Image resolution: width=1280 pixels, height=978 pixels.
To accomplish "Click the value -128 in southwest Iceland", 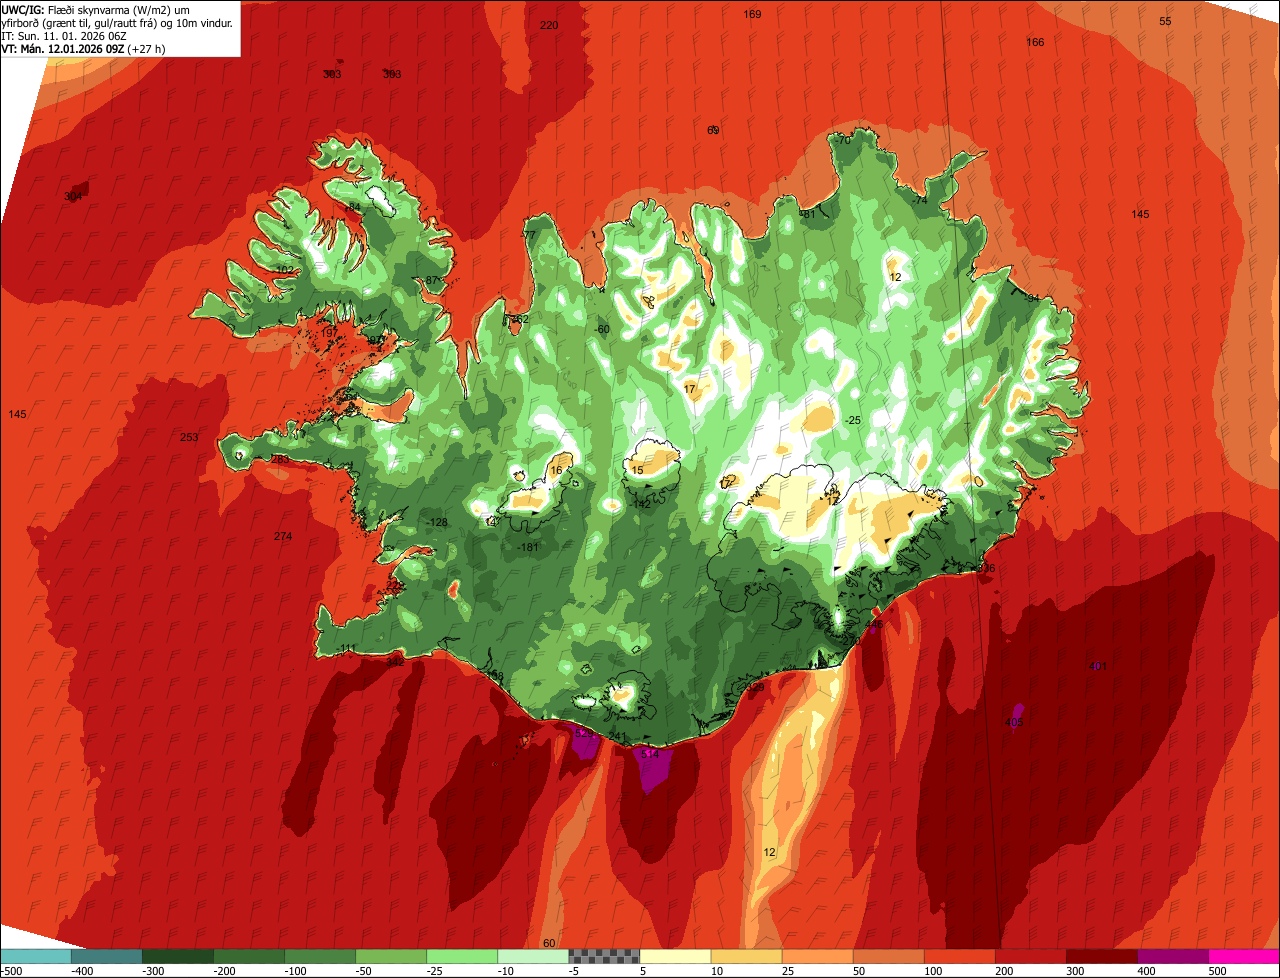I will (x=437, y=523).
